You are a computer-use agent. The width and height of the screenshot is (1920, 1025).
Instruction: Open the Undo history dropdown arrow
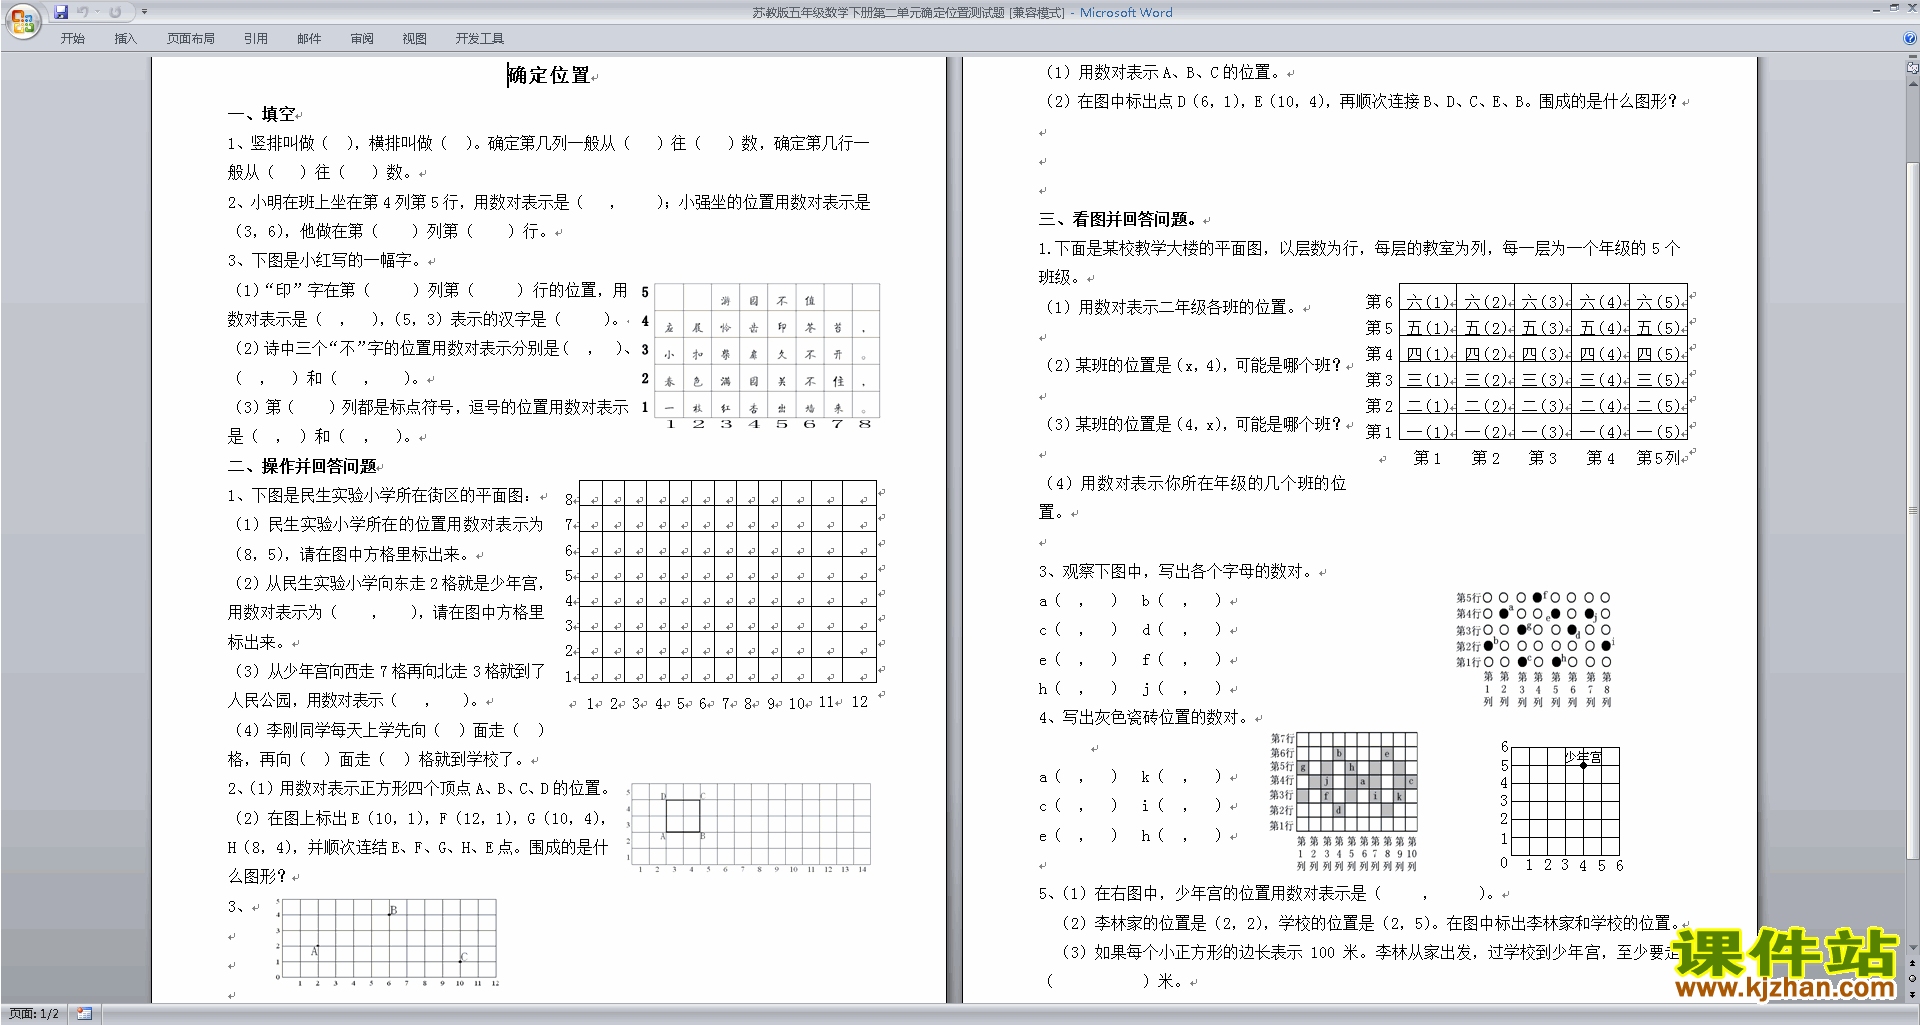(x=97, y=12)
